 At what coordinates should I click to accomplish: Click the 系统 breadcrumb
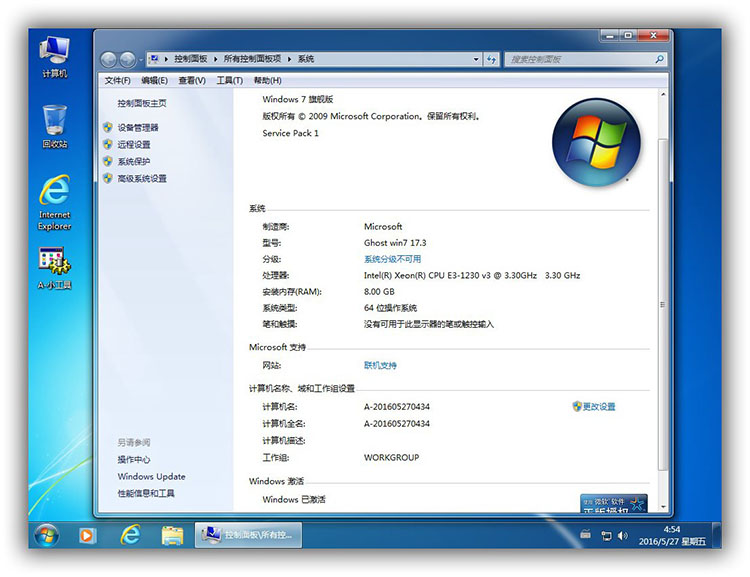pyautogui.click(x=306, y=59)
